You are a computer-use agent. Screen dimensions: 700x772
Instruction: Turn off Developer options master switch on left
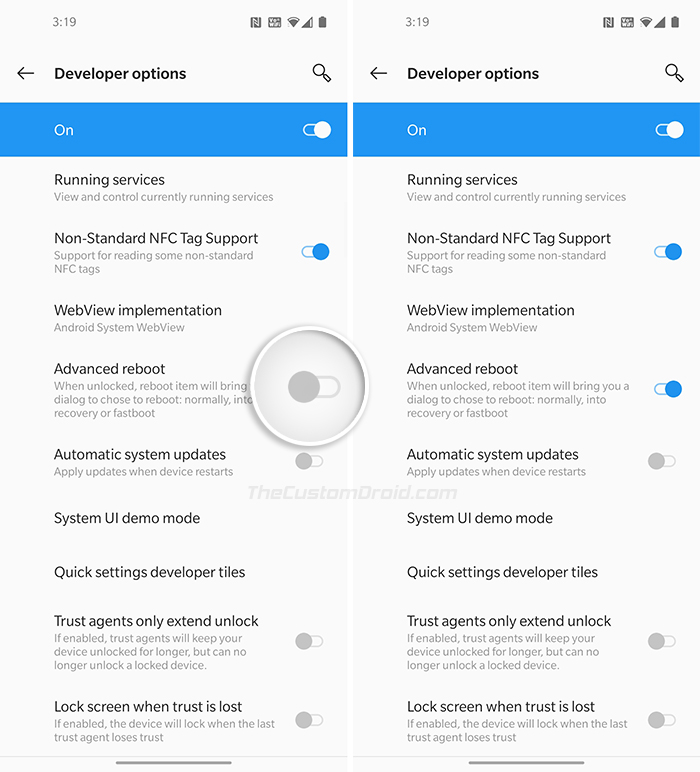317,130
